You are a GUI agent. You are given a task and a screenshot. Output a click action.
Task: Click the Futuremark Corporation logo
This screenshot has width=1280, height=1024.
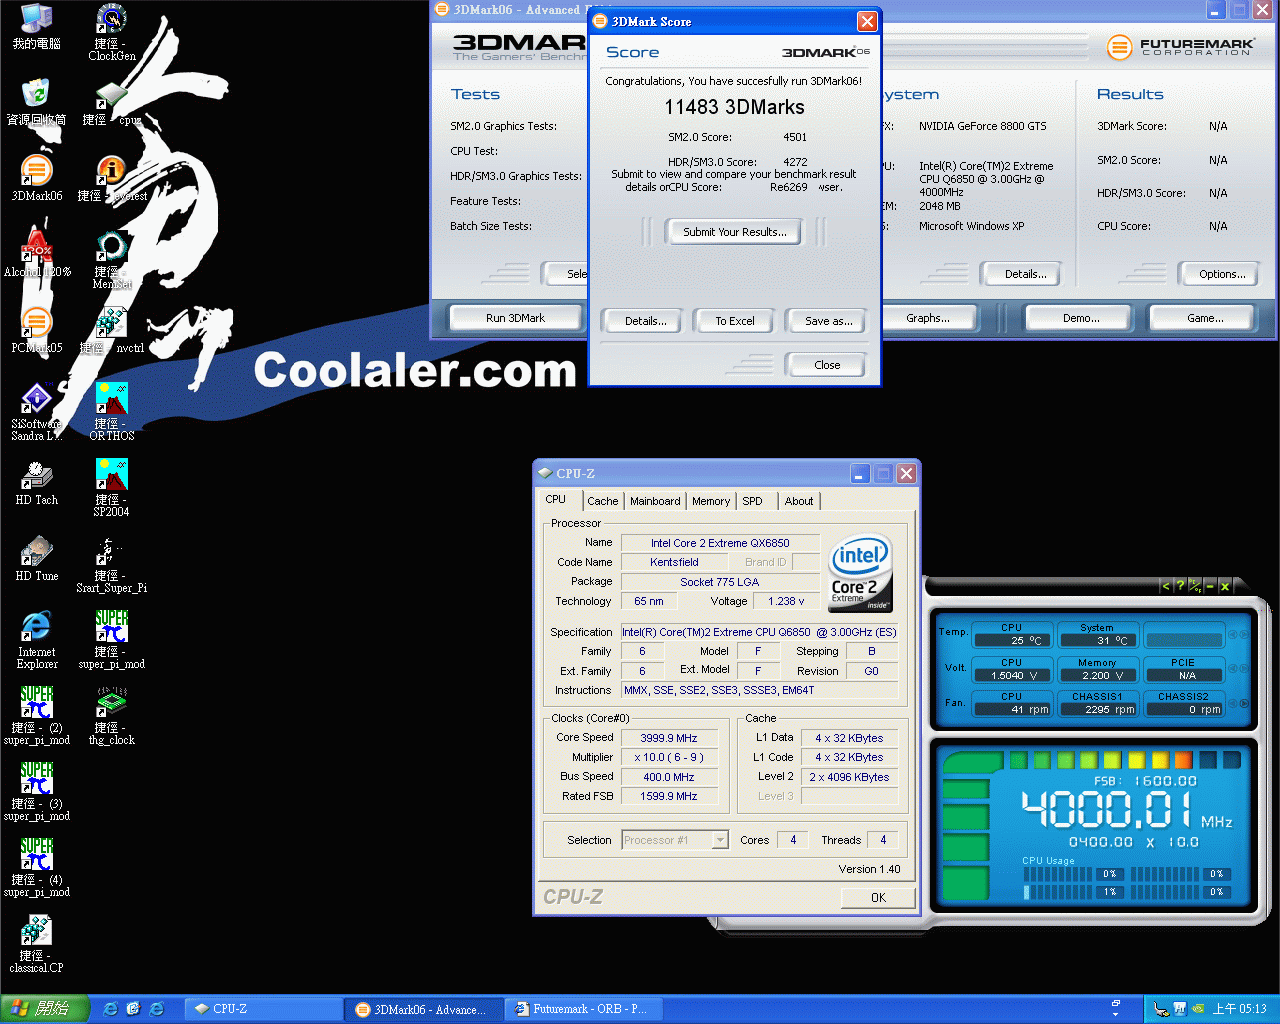1180,46
